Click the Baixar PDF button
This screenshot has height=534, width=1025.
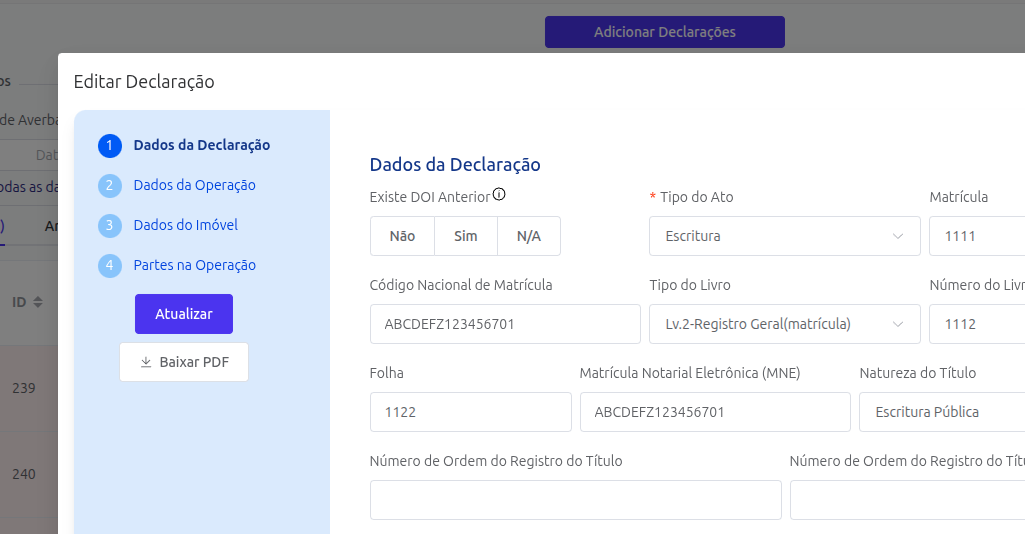point(184,362)
